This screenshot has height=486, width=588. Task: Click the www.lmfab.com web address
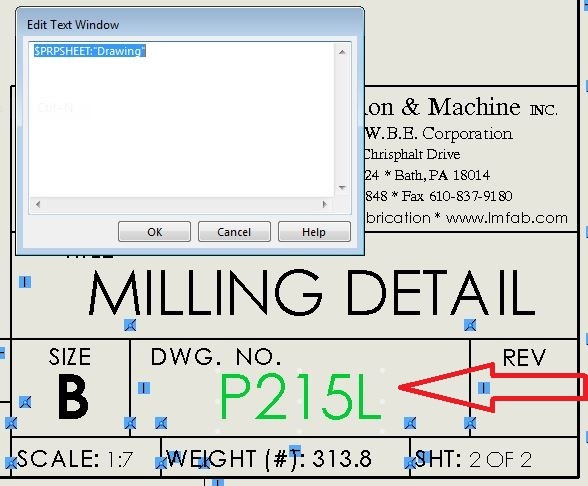pos(507,218)
